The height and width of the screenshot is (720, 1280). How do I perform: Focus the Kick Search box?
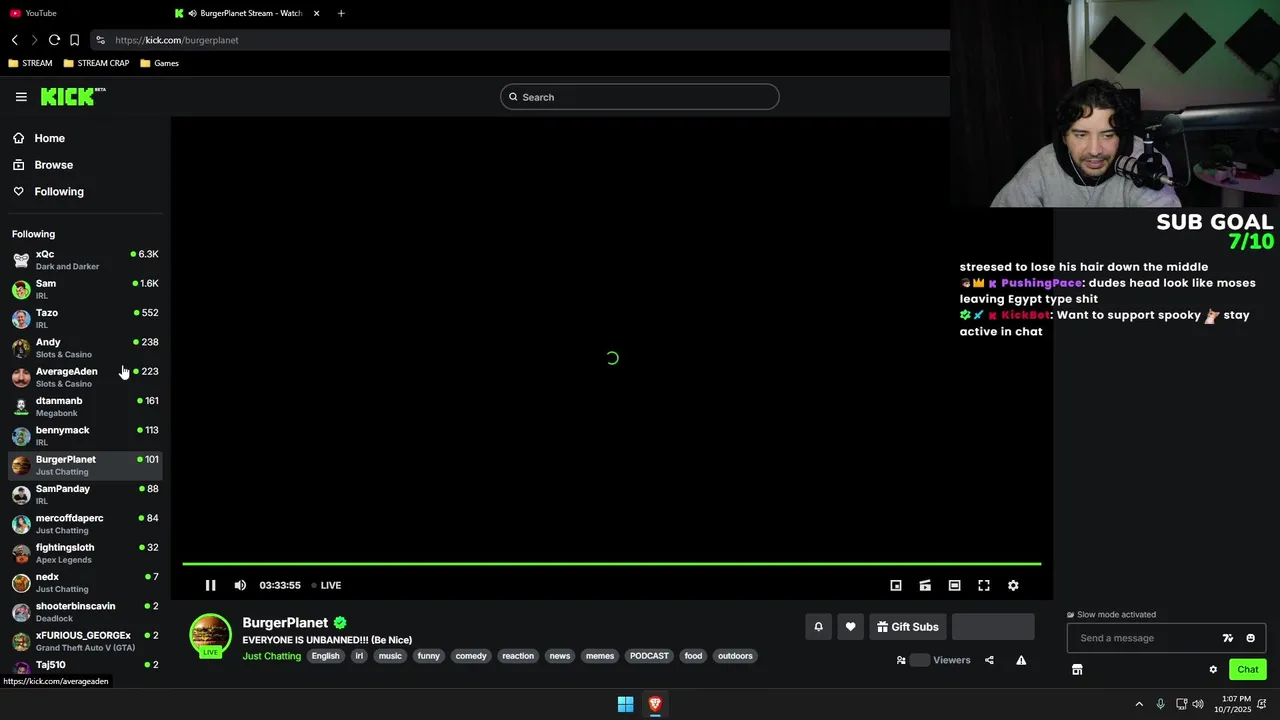coord(640,97)
